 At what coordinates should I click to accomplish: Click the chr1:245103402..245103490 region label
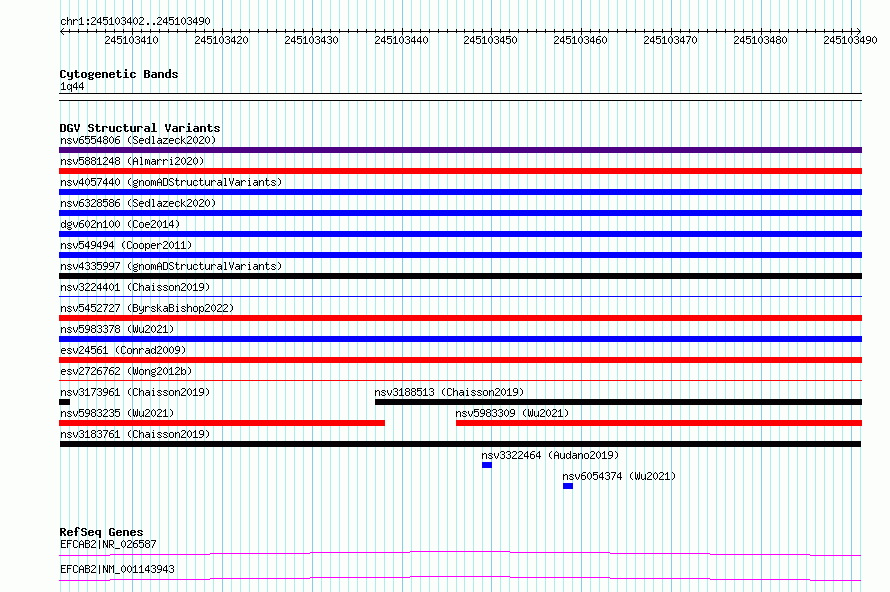[135, 21]
